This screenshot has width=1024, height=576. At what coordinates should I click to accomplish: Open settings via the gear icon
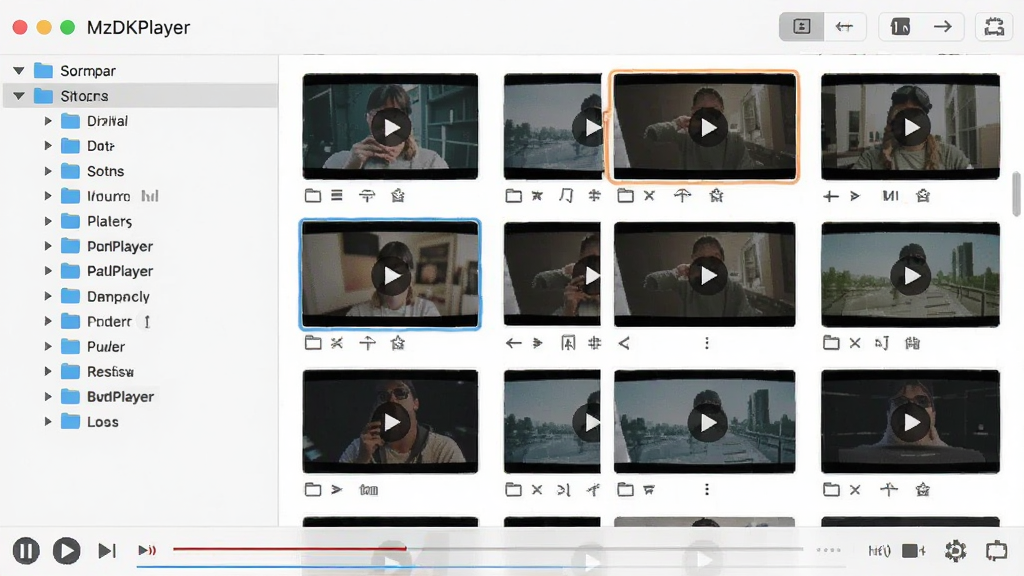point(955,551)
